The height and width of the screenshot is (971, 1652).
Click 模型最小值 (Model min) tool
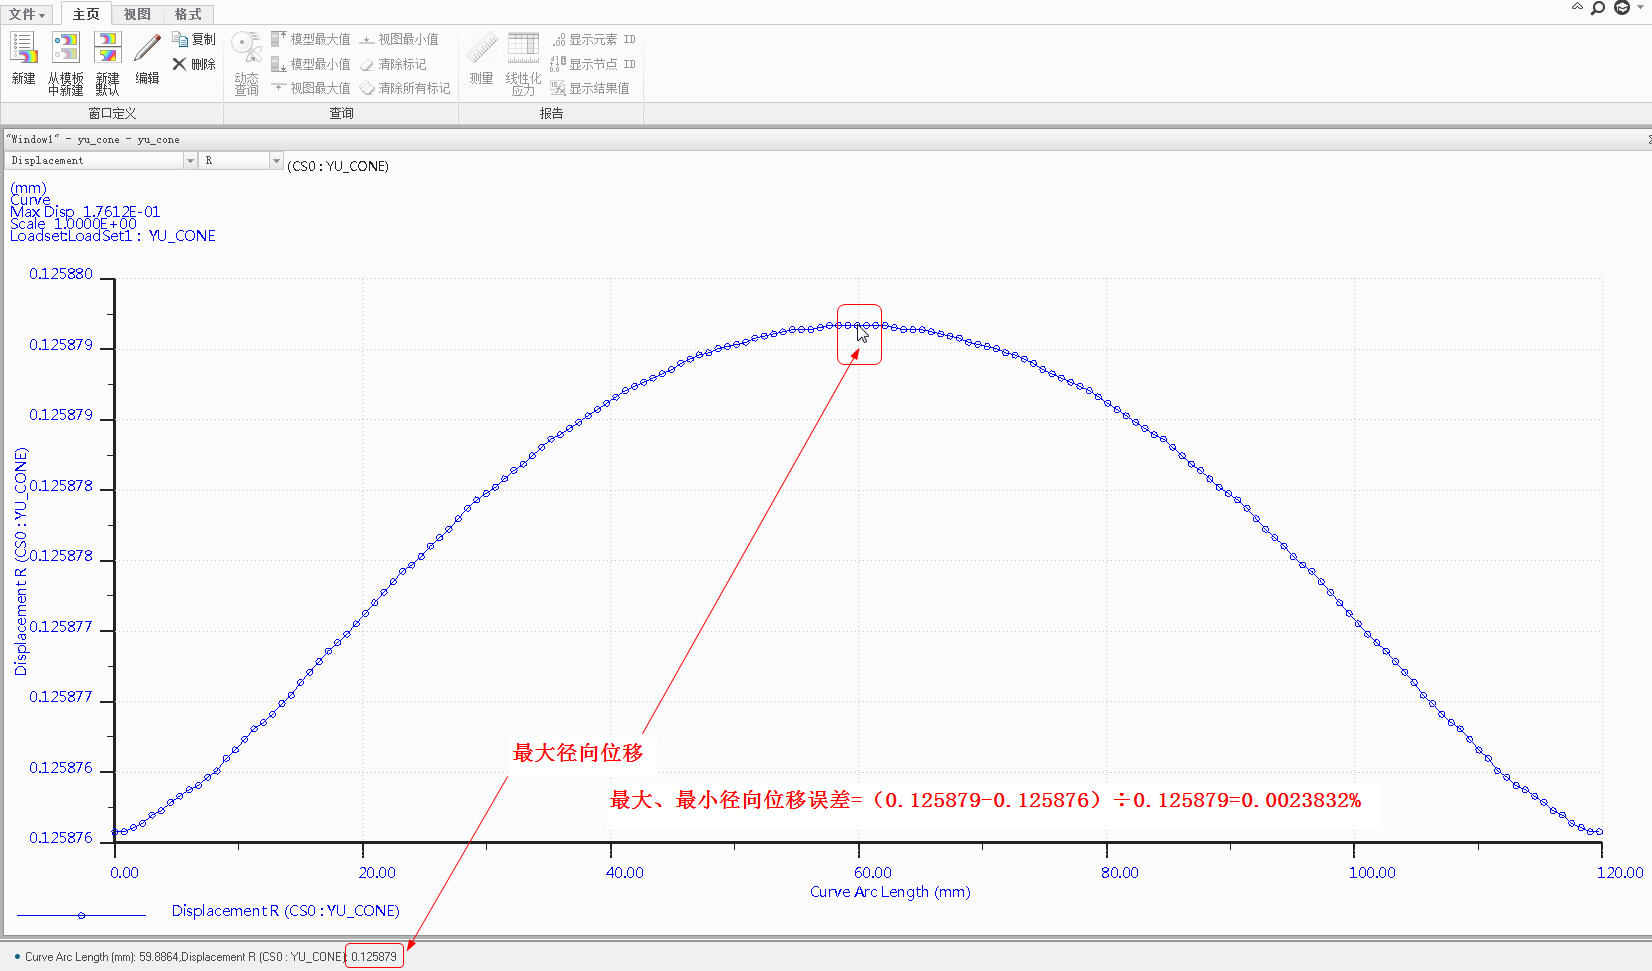coord(311,64)
